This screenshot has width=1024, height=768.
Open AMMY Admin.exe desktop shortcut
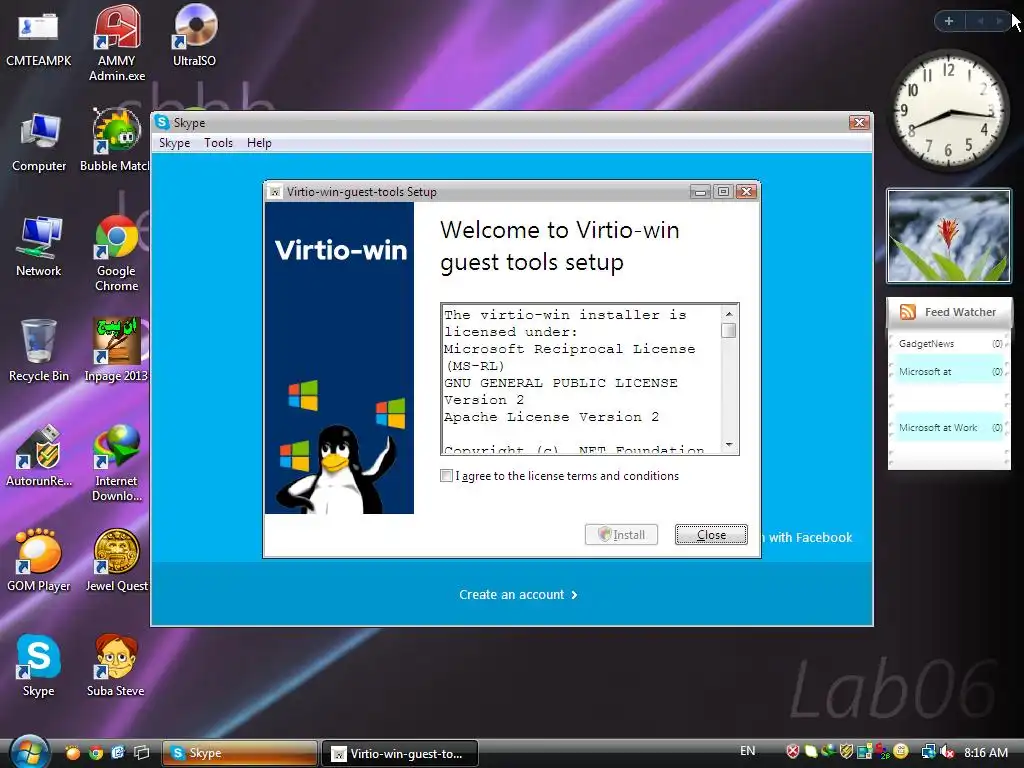point(117,43)
